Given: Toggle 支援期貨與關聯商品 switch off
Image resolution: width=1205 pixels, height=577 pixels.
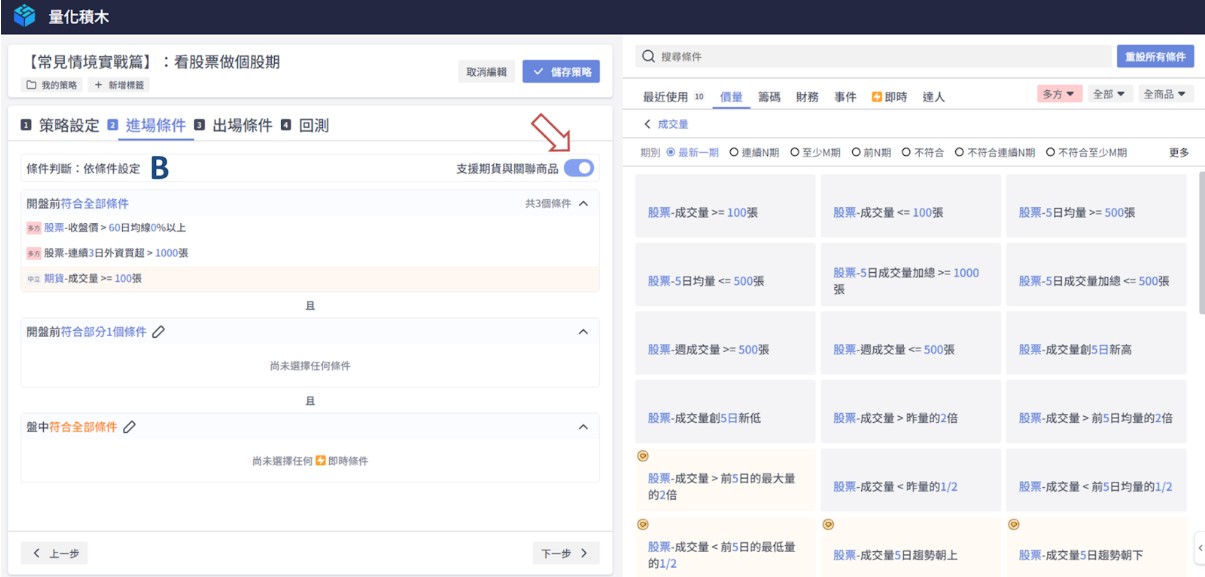Looking at the screenshot, I should (x=578, y=168).
